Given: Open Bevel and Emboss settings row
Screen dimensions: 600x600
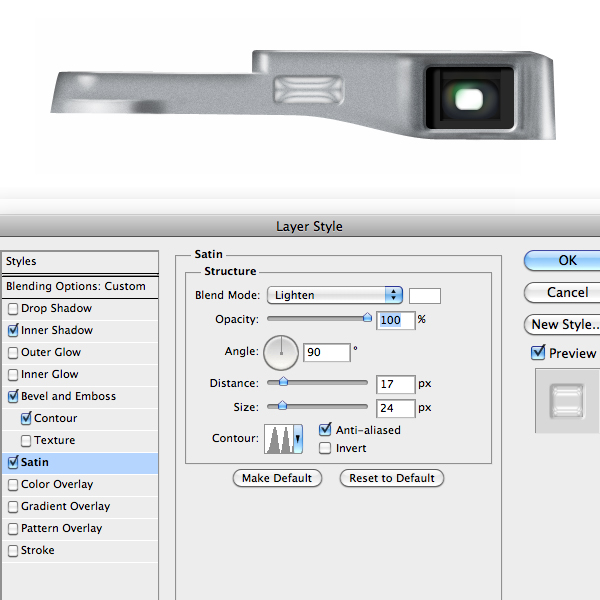Looking at the screenshot, I should pyautogui.click(x=80, y=396).
